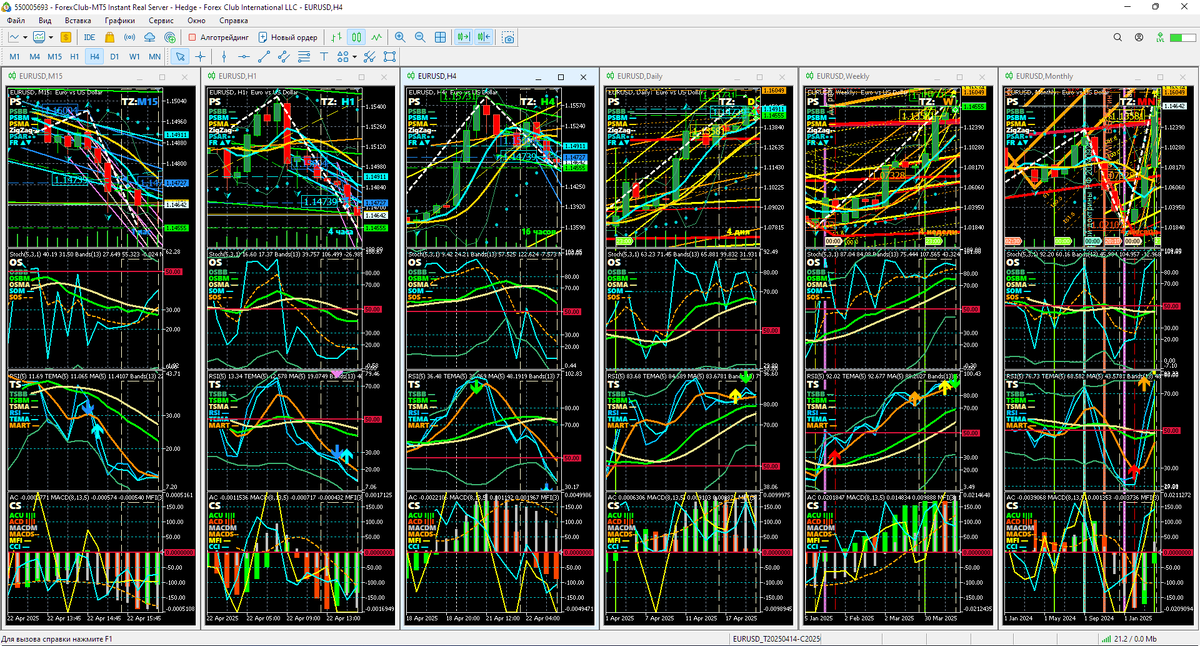1200x646 pixels.
Task: Open the Вставка menu
Action: [x=77, y=20]
